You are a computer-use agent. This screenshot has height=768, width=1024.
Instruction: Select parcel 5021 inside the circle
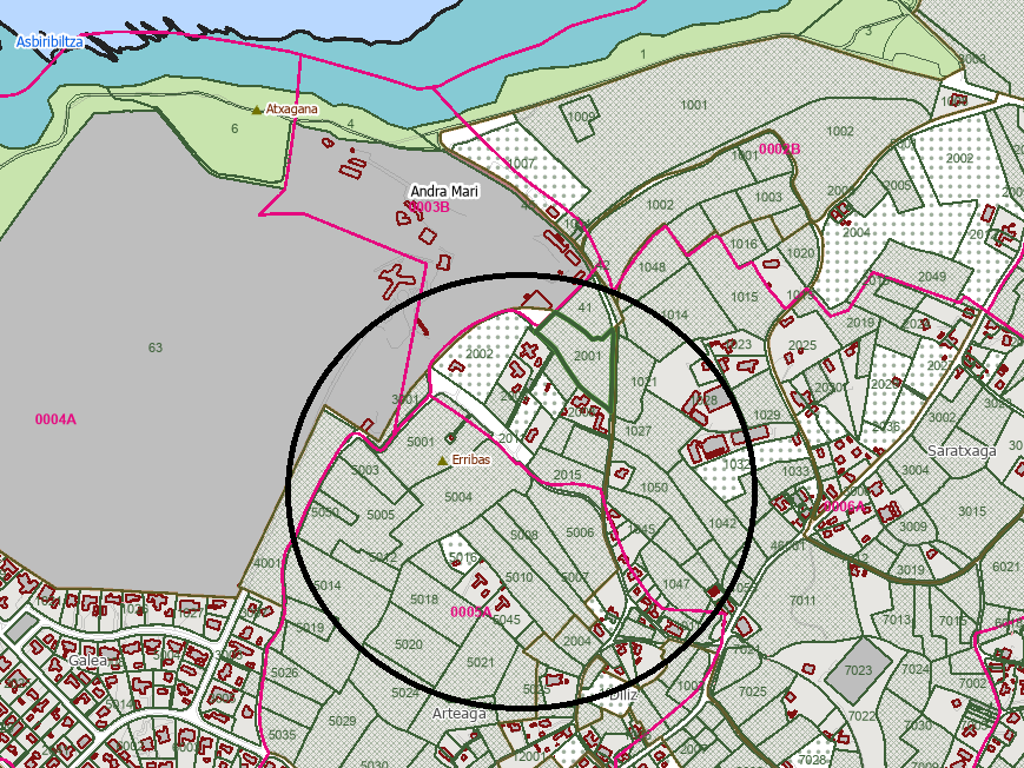(x=480, y=662)
